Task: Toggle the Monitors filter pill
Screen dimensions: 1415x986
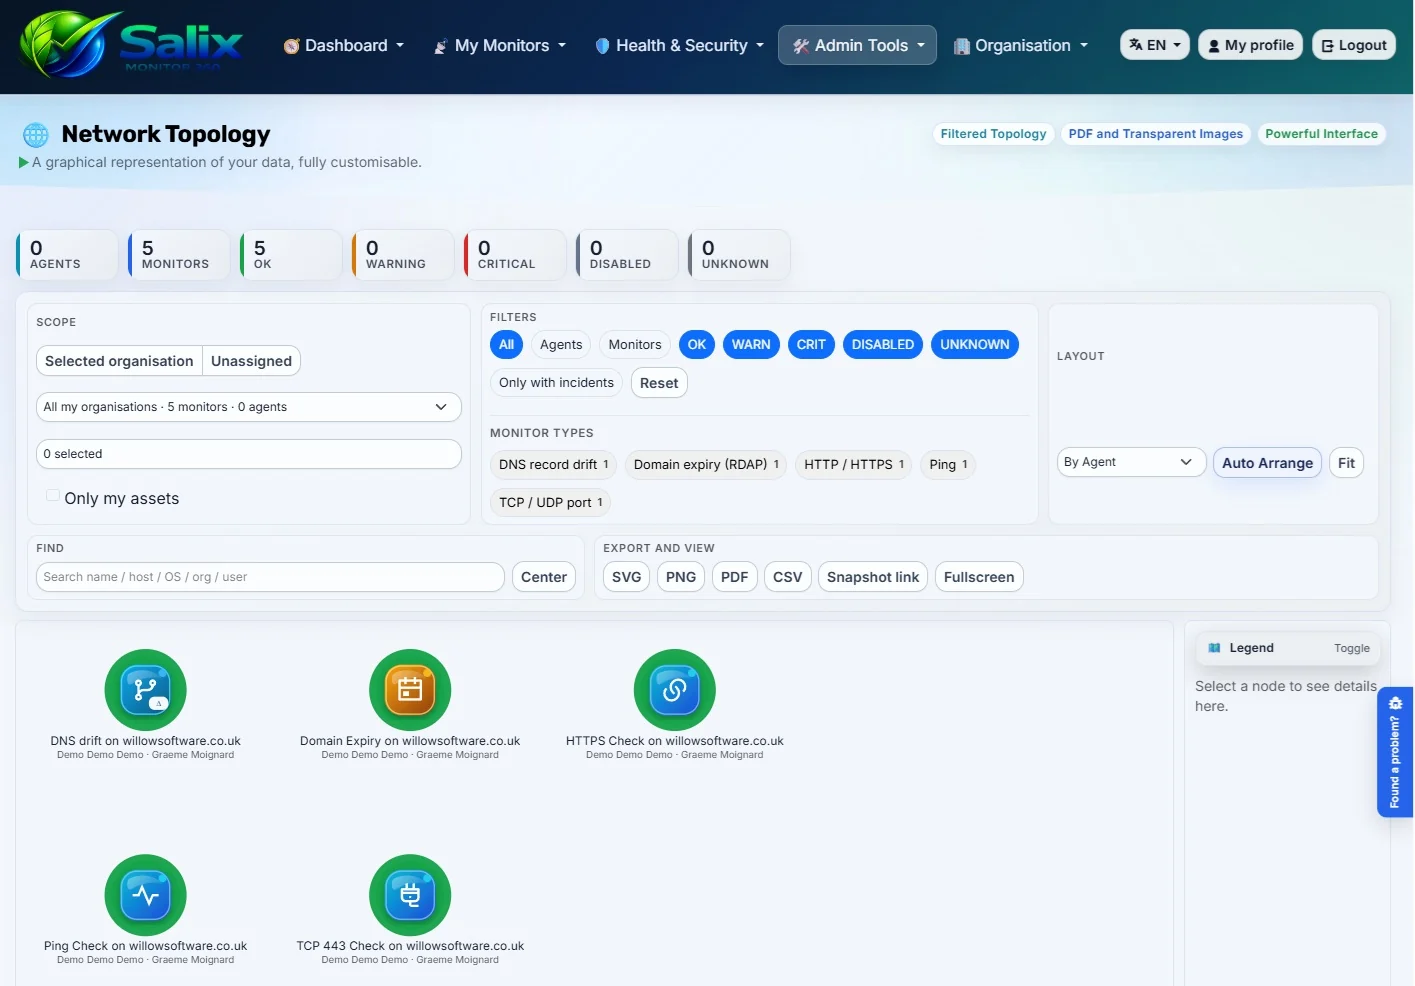Action: 635,344
